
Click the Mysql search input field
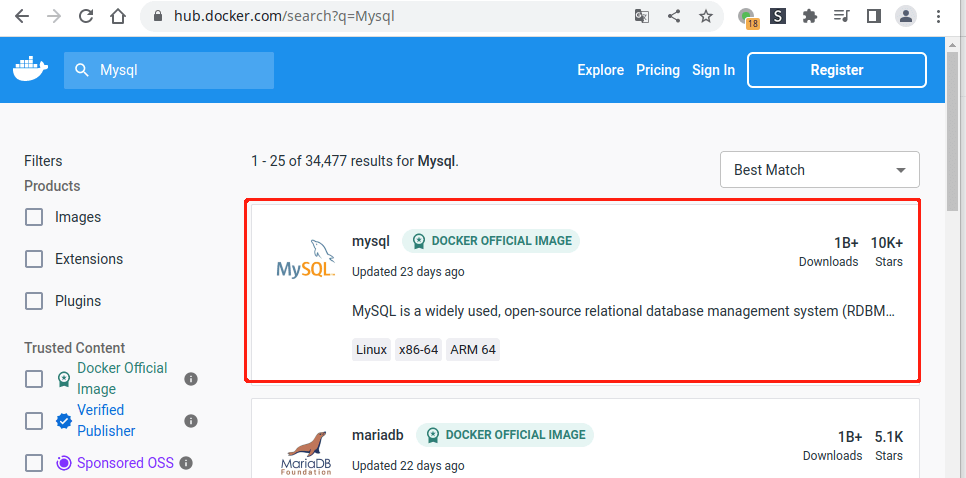pyautogui.click(x=169, y=70)
